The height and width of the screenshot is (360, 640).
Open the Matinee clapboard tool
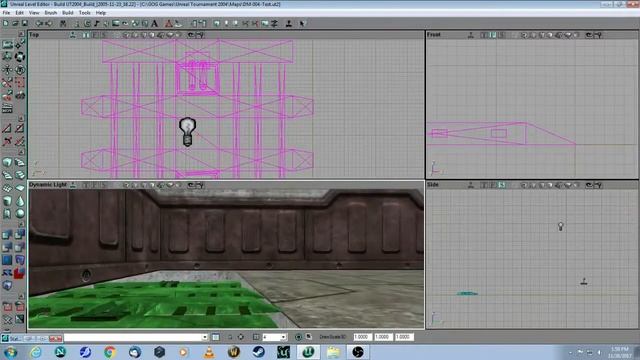tap(7, 108)
